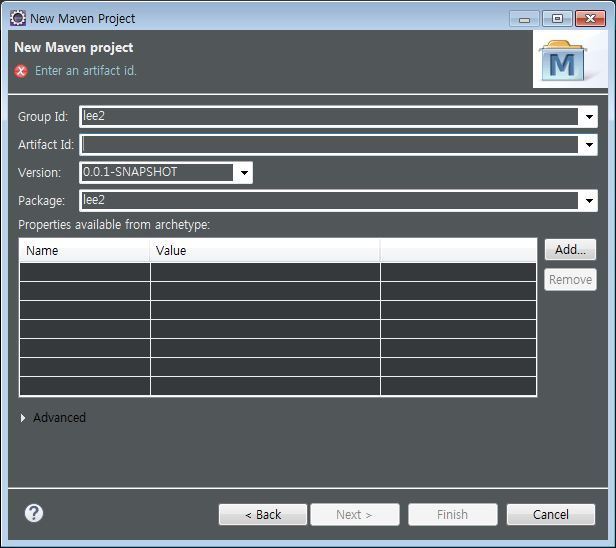Open the Version dropdown arrow

pyautogui.click(x=244, y=172)
